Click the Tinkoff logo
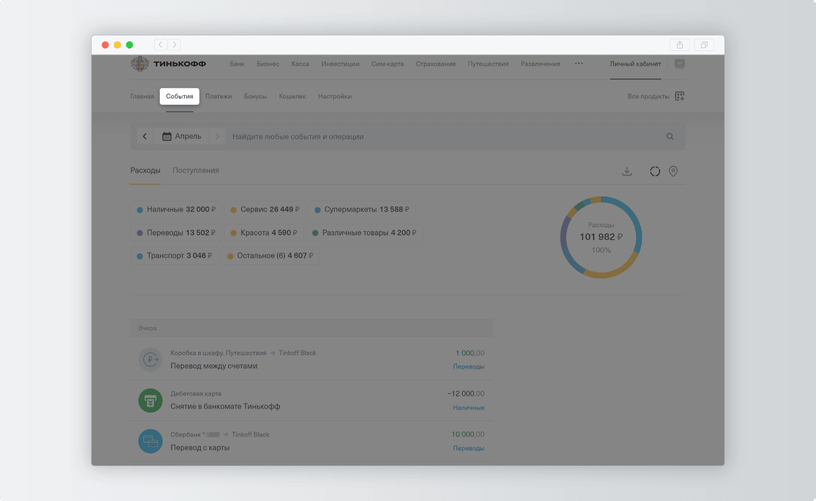 coord(168,63)
